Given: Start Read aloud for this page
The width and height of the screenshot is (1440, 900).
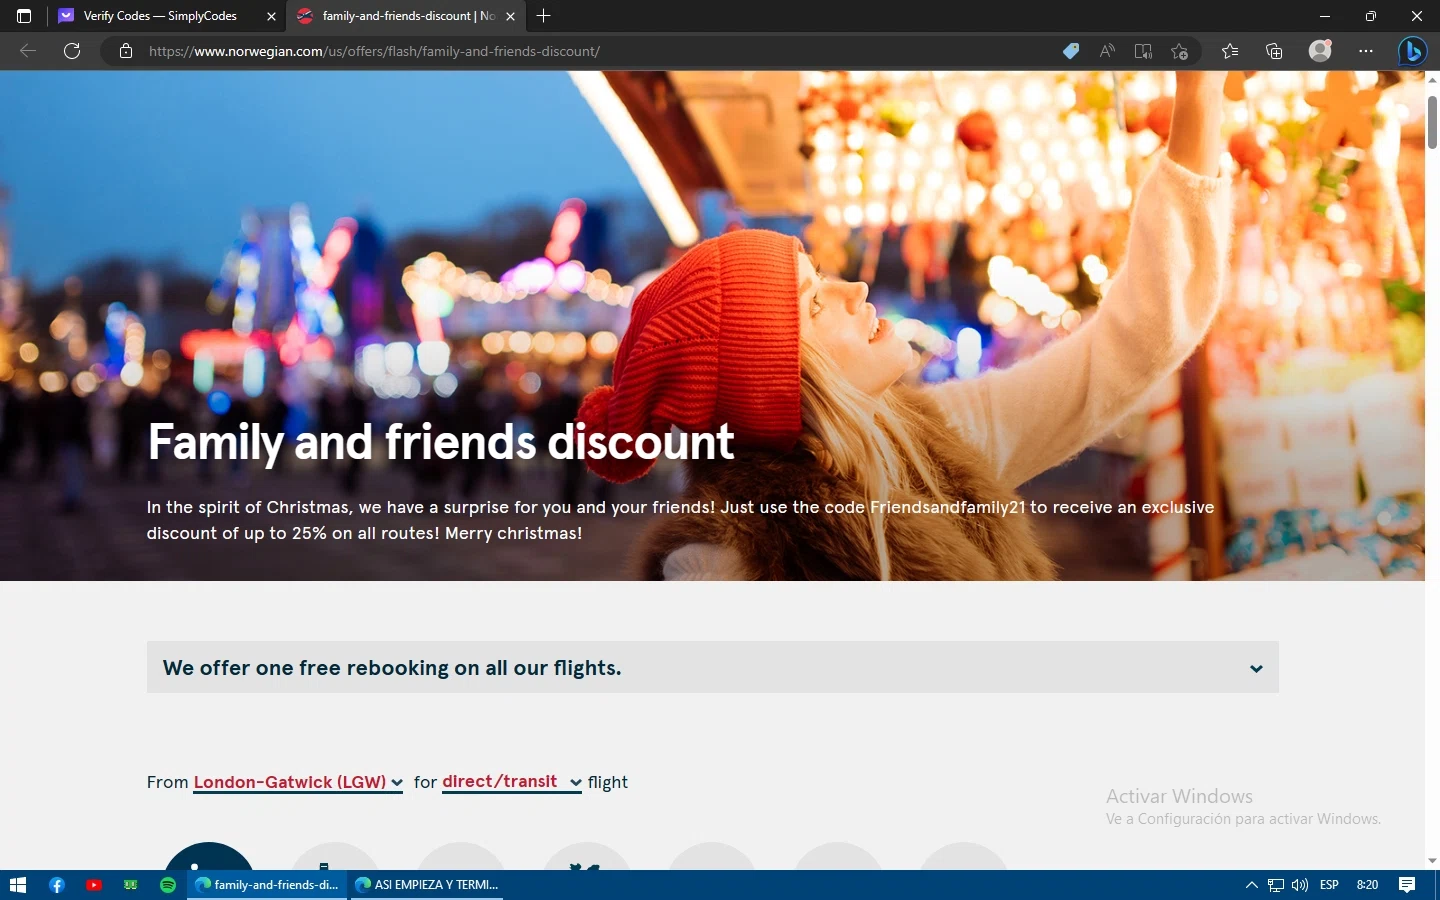Looking at the screenshot, I should [1107, 51].
